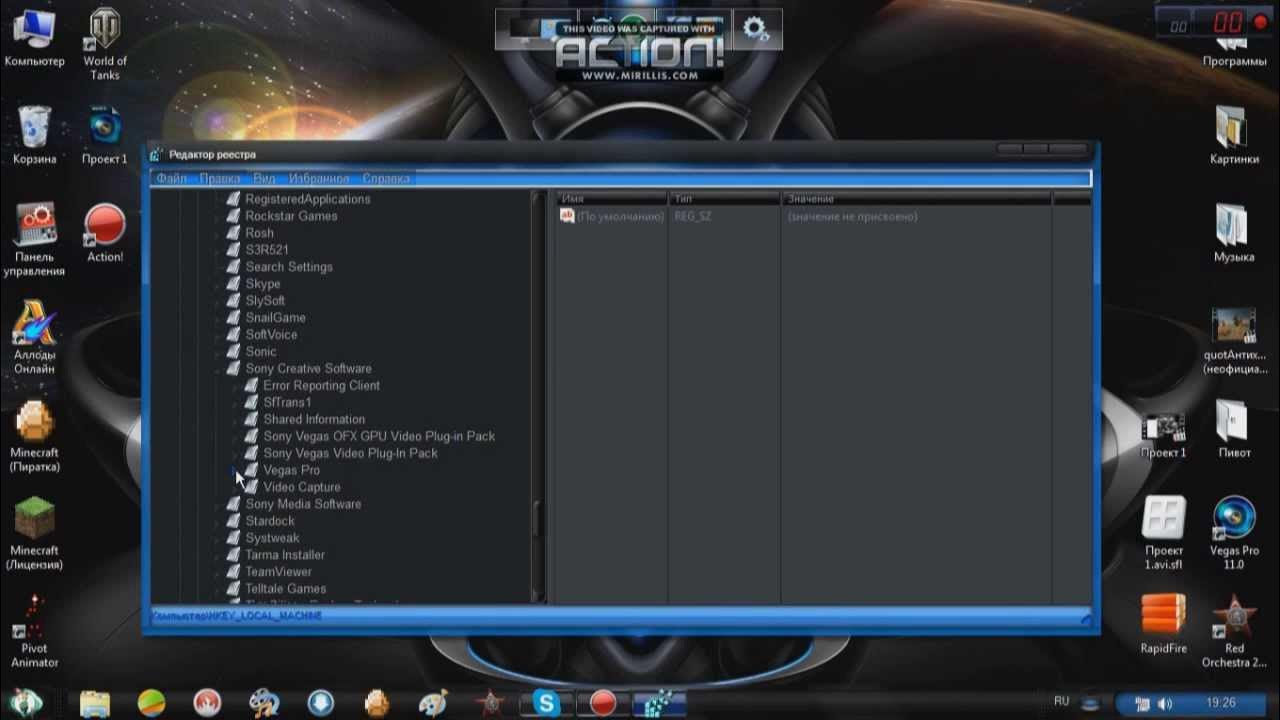Click the Shared Information folder icon
Viewport: 1280px width, 720px height.
pos(251,419)
